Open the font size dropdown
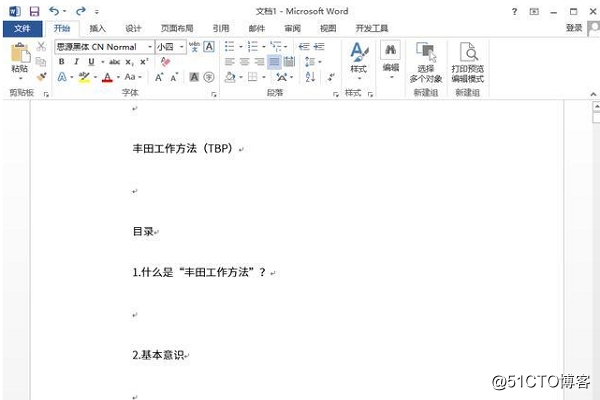600x400 pixels. [182, 47]
